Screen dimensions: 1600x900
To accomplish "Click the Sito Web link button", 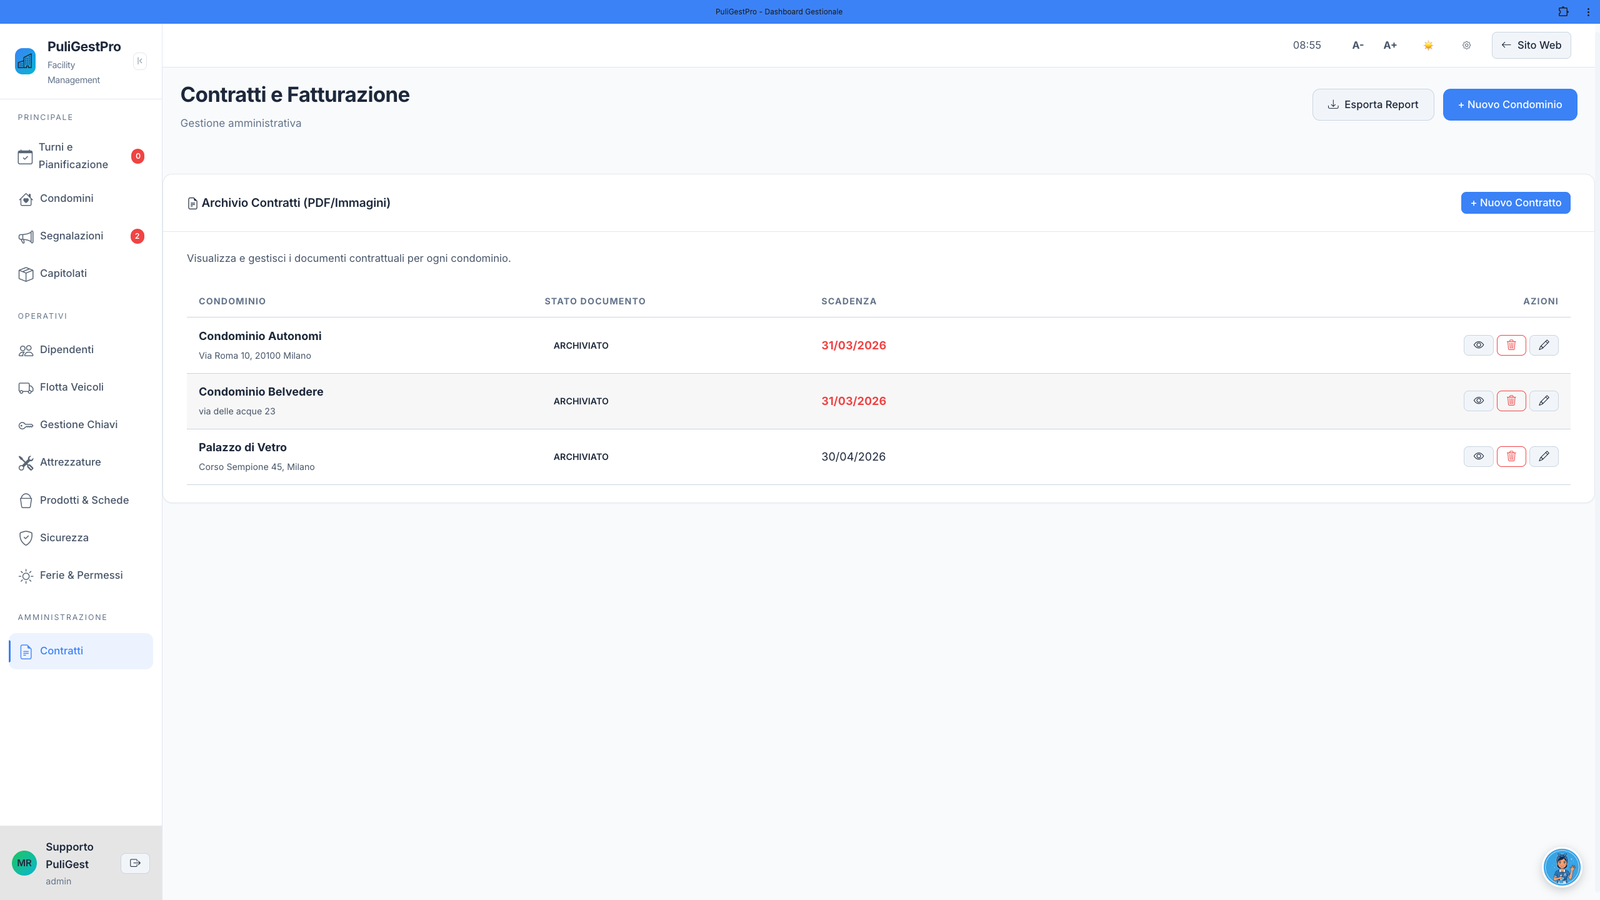I will (x=1531, y=45).
